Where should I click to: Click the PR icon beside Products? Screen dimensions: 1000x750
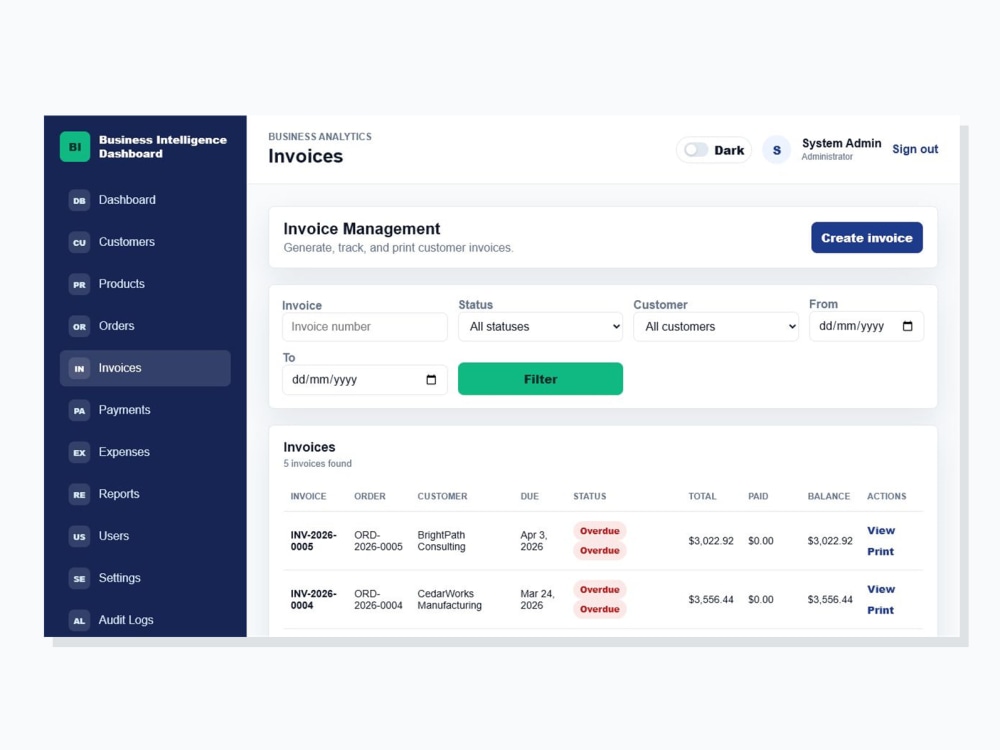(x=79, y=284)
